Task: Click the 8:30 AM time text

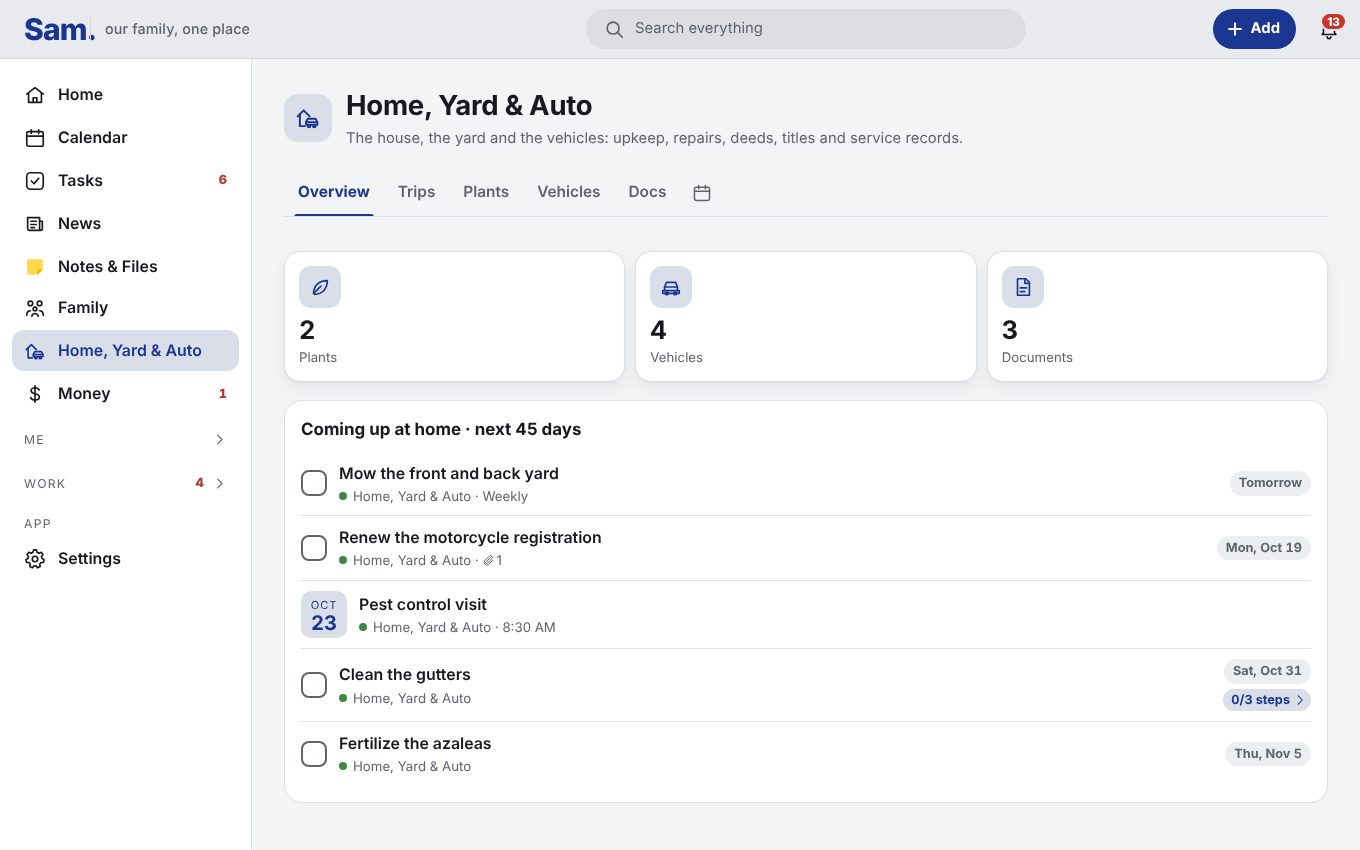Action: pyautogui.click(x=529, y=628)
